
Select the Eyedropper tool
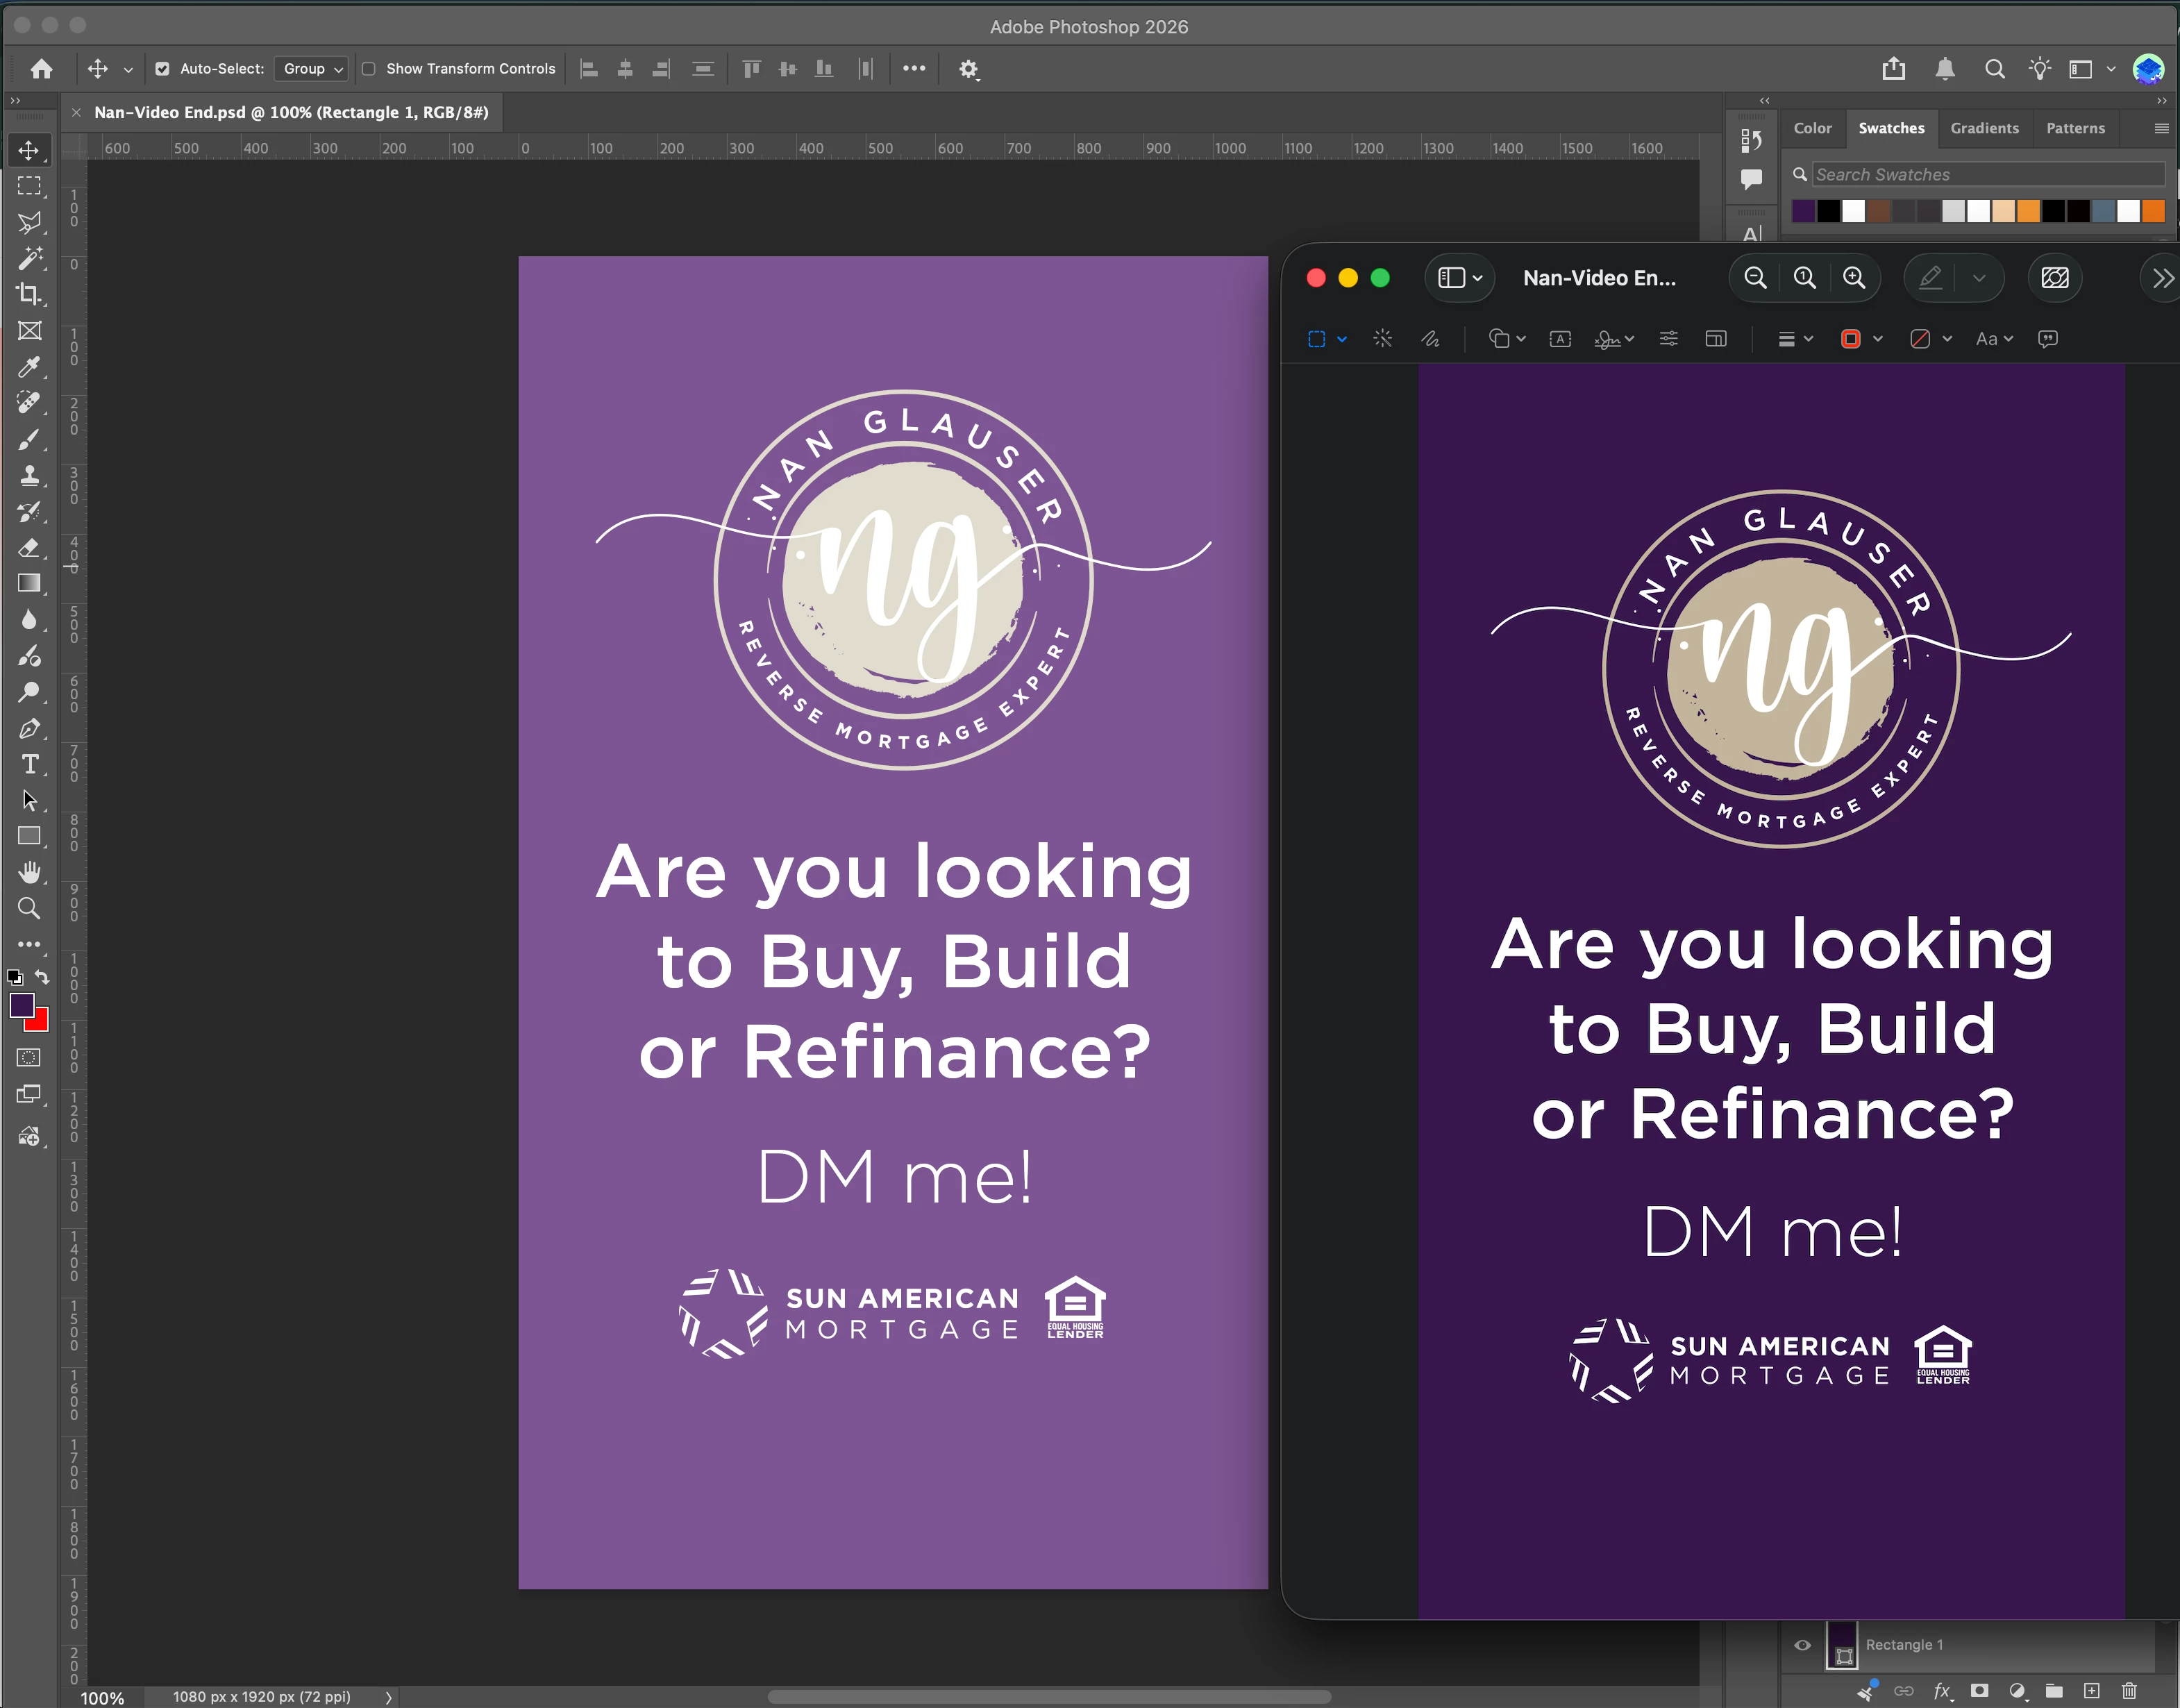click(x=29, y=367)
